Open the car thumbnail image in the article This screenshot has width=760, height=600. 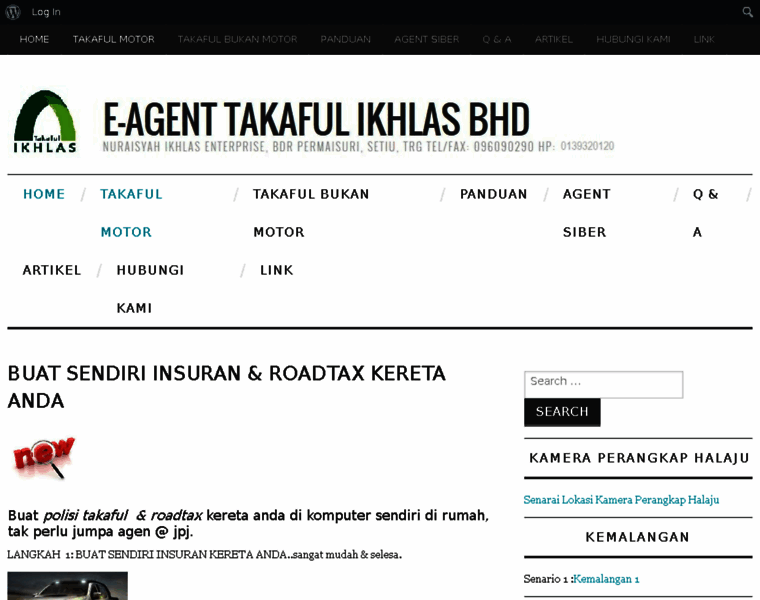pos(67,585)
